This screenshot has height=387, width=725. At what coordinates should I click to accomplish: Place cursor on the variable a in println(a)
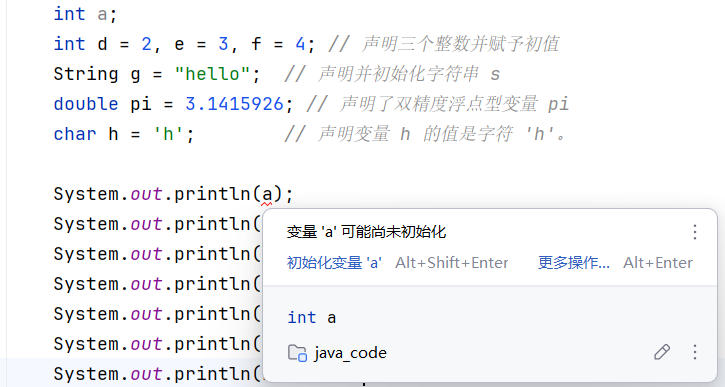(267, 194)
